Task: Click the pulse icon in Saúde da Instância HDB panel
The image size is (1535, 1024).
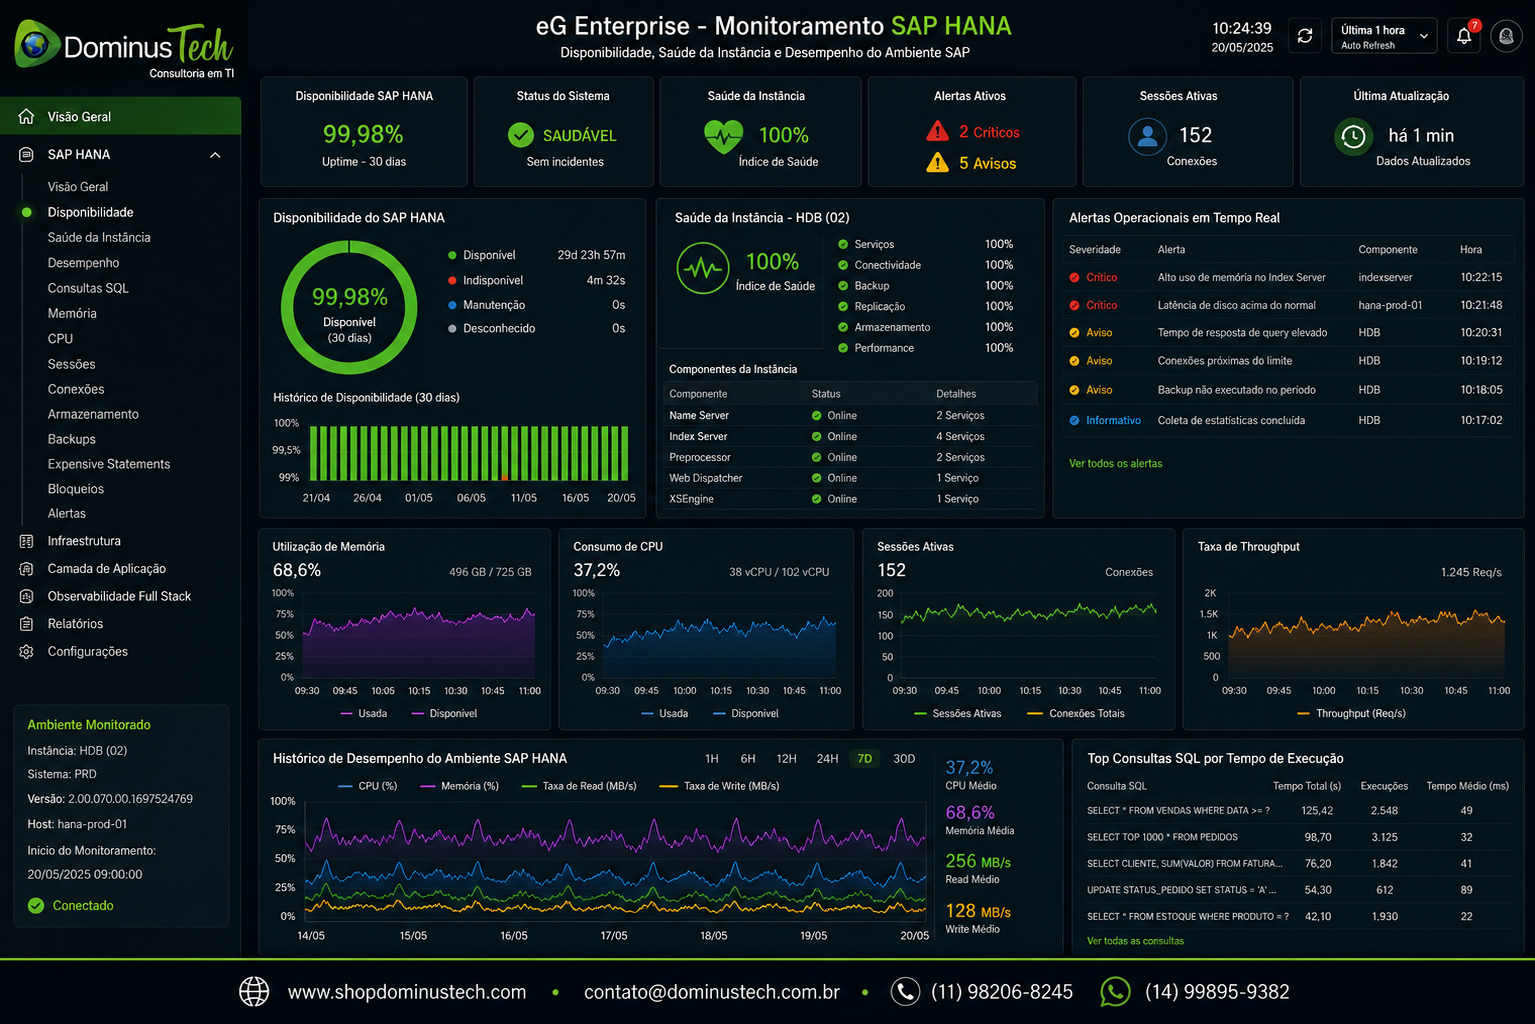Action: pos(703,268)
